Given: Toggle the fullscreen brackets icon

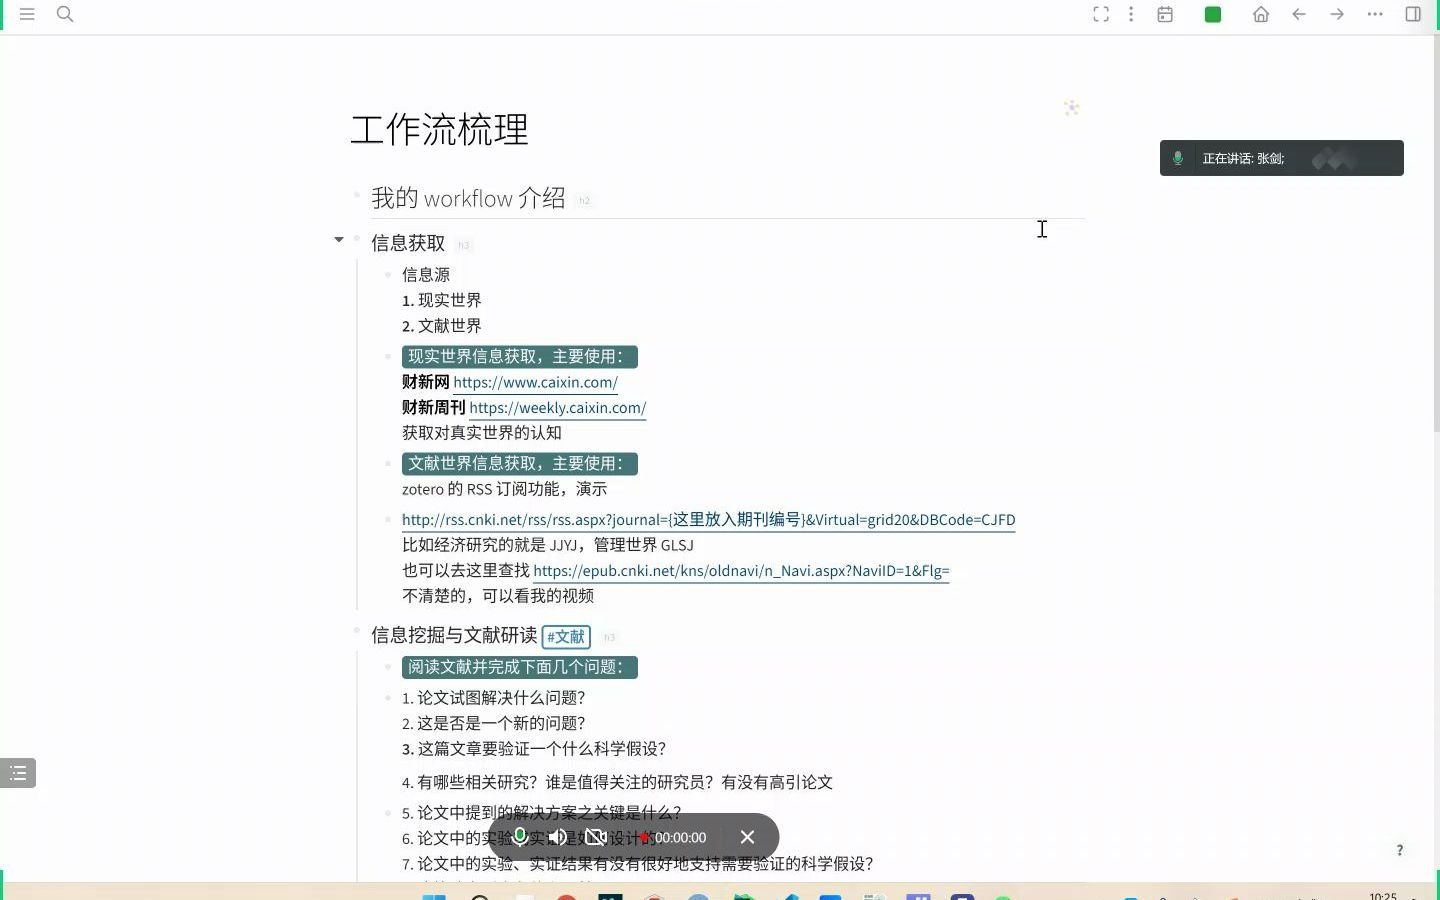Looking at the screenshot, I should click(1101, 14).
